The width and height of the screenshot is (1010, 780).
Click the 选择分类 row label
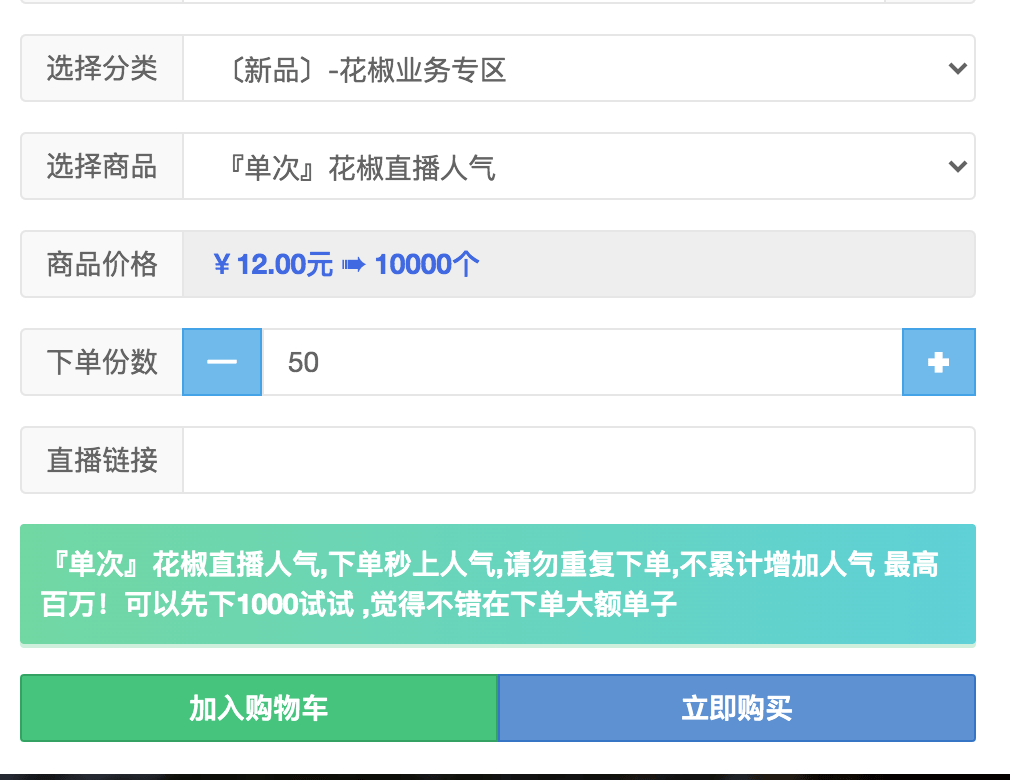(x=100, y=68)
